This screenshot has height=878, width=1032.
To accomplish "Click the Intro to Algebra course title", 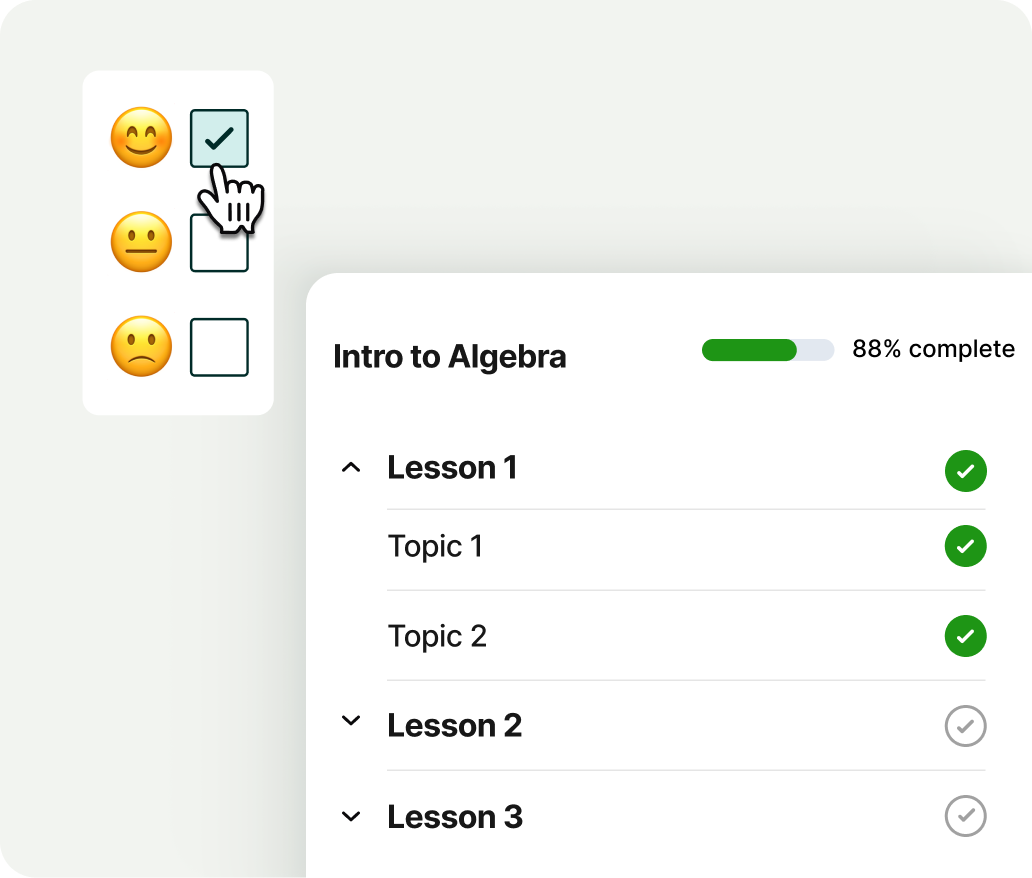I will coord(449,356).
